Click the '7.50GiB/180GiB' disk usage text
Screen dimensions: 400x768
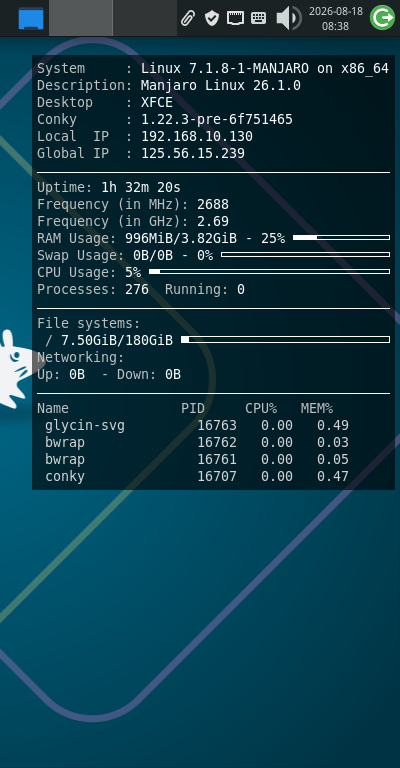coord(117,340)
